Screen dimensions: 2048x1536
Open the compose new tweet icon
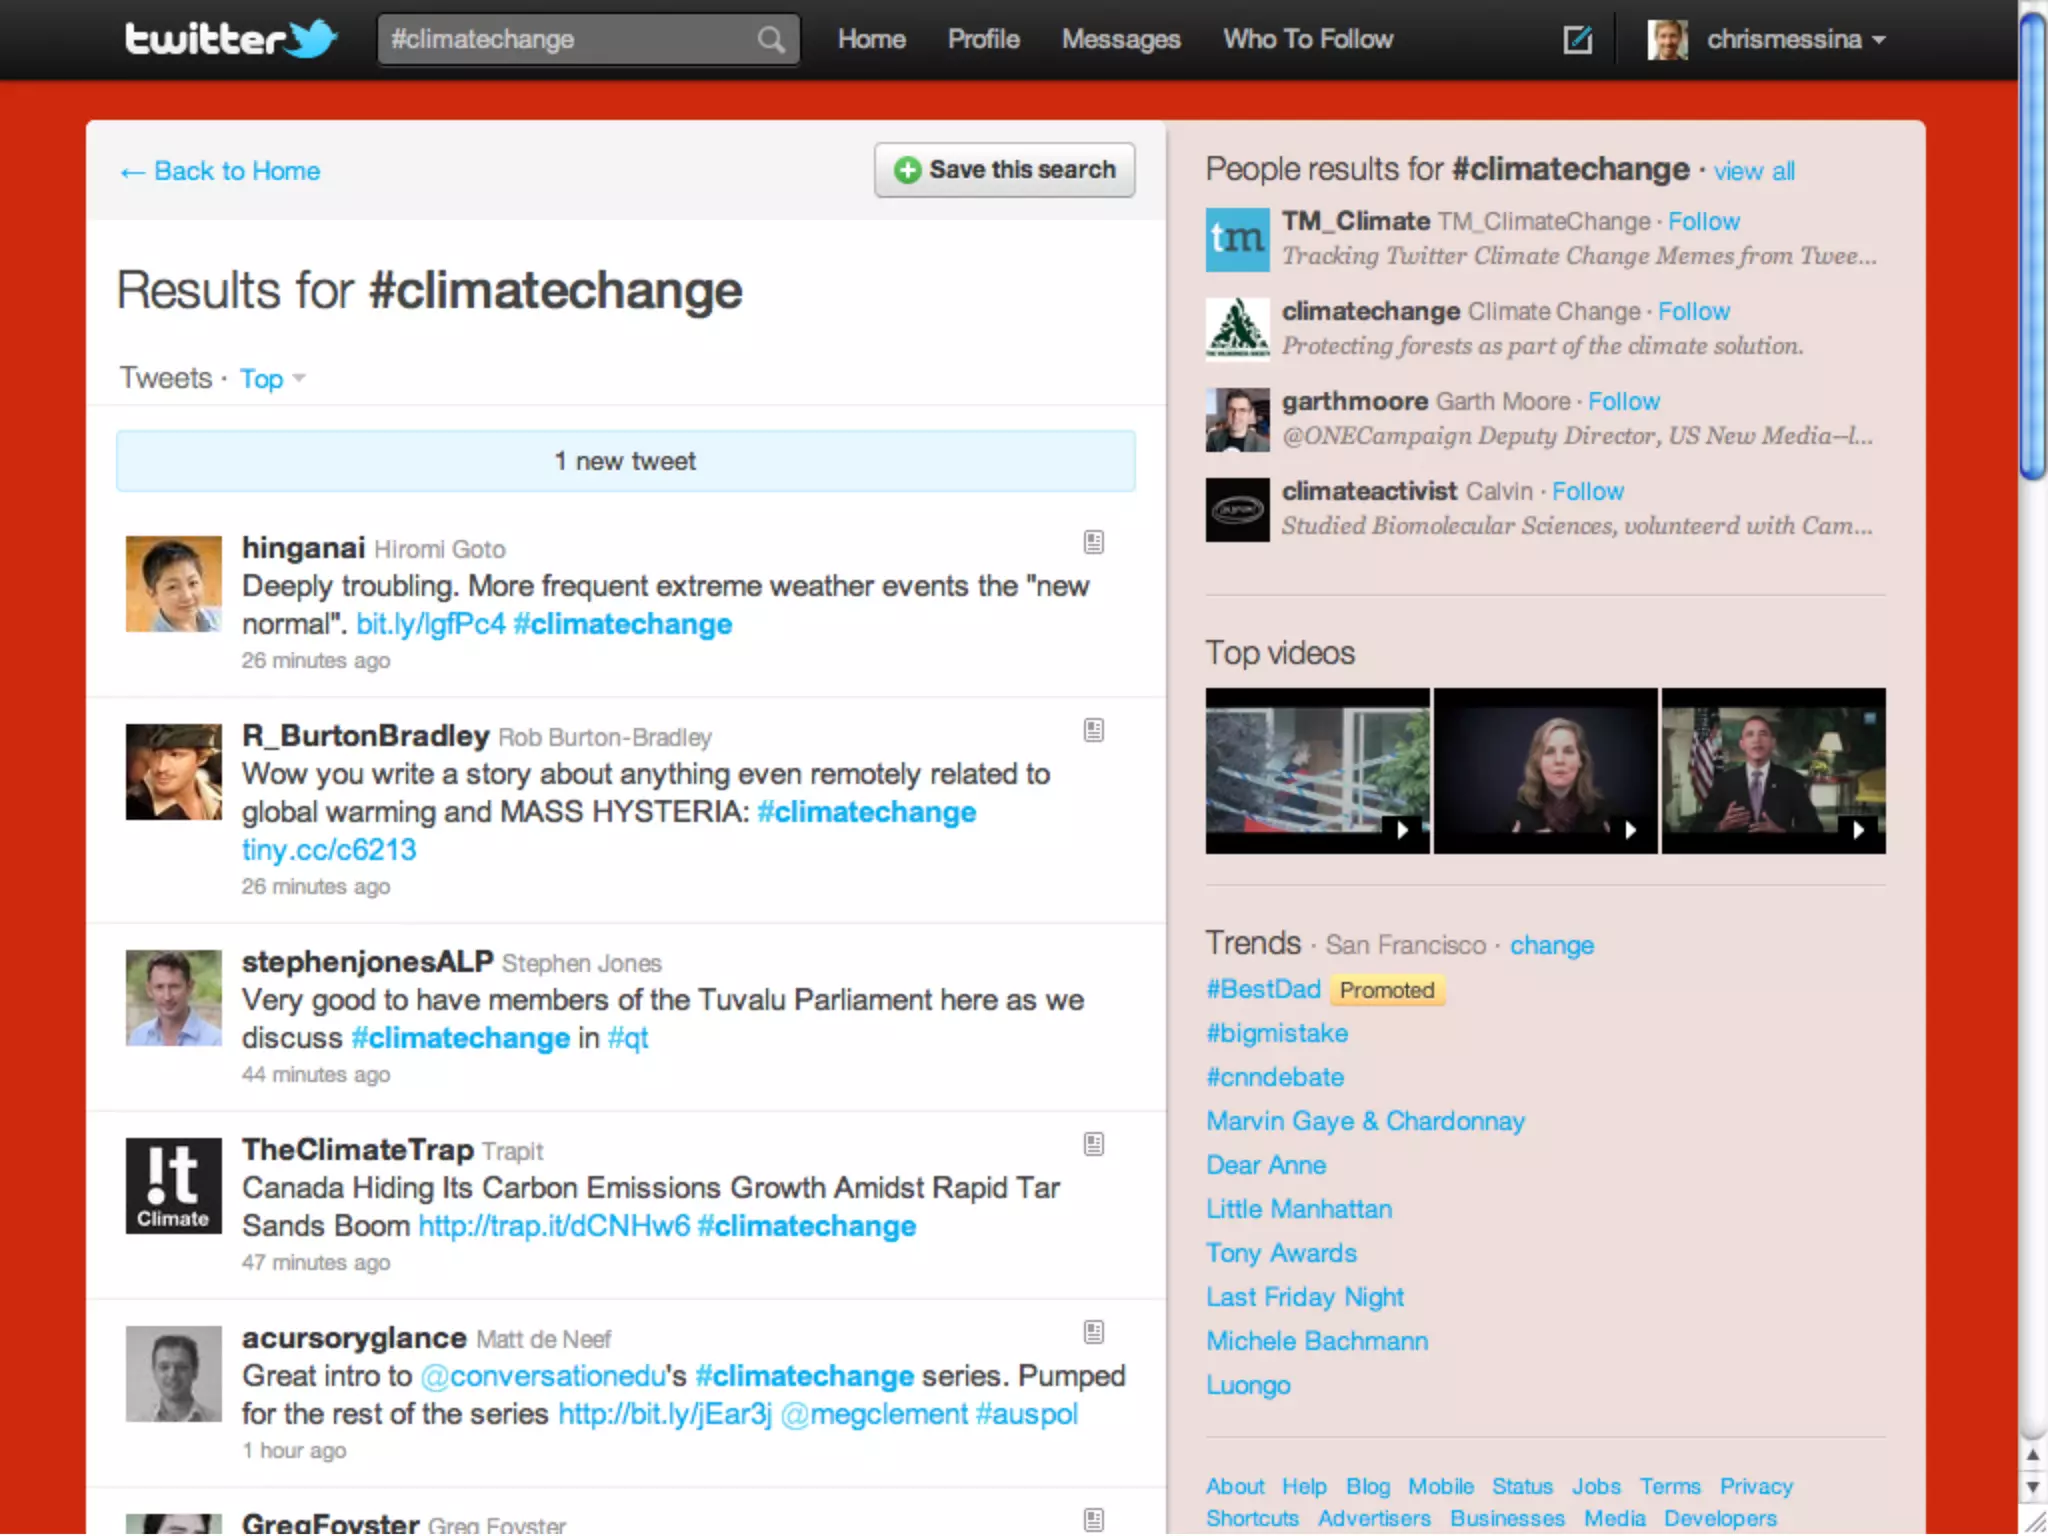pyautogui.click(x=1577, y=40)
